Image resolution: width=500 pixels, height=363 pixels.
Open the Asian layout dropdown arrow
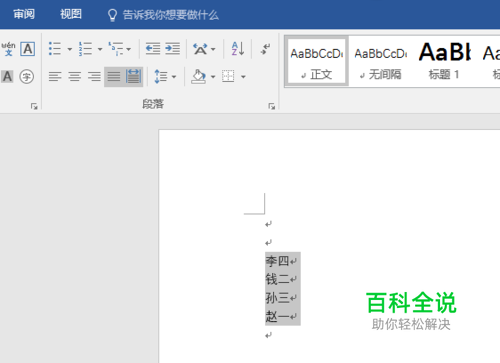tap(213, 49)
